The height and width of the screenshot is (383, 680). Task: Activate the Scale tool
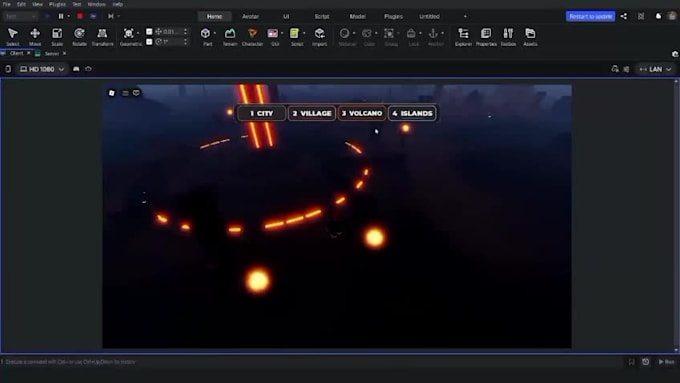click(57, 36)
